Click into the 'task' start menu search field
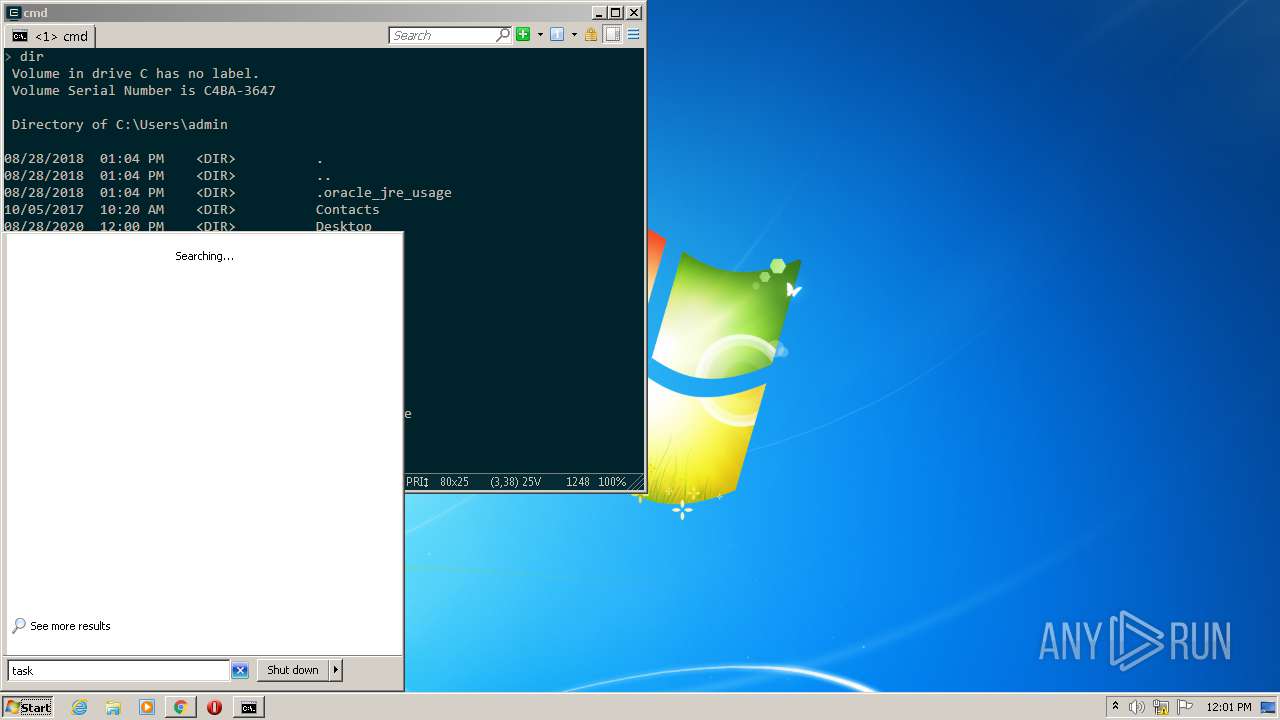The image size is (1280, 720). click(118, 670)
